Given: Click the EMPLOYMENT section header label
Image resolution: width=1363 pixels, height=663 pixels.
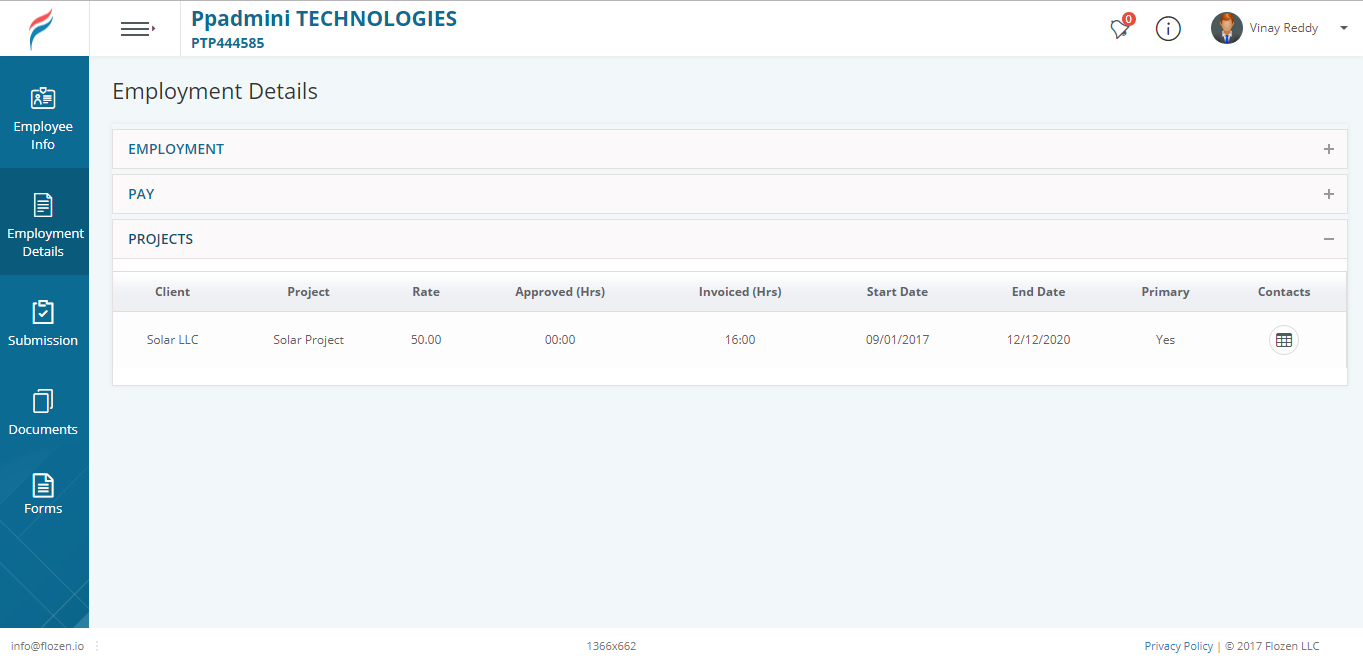Looking at the screenshot, I should (176, 149).
